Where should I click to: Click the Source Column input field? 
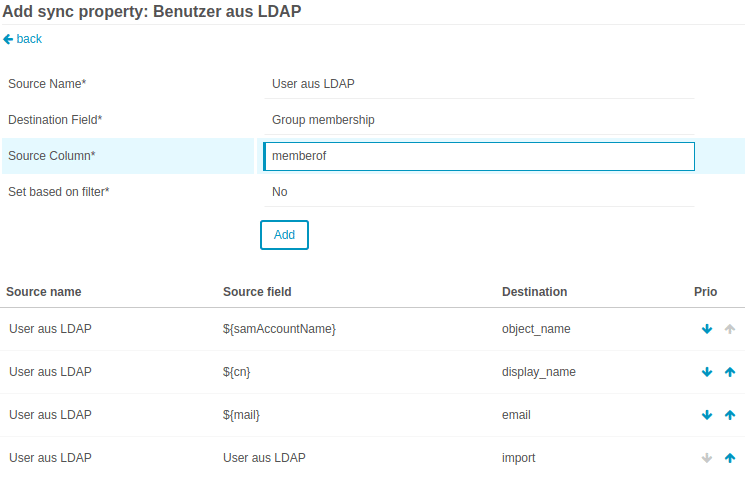coord(479,156)
